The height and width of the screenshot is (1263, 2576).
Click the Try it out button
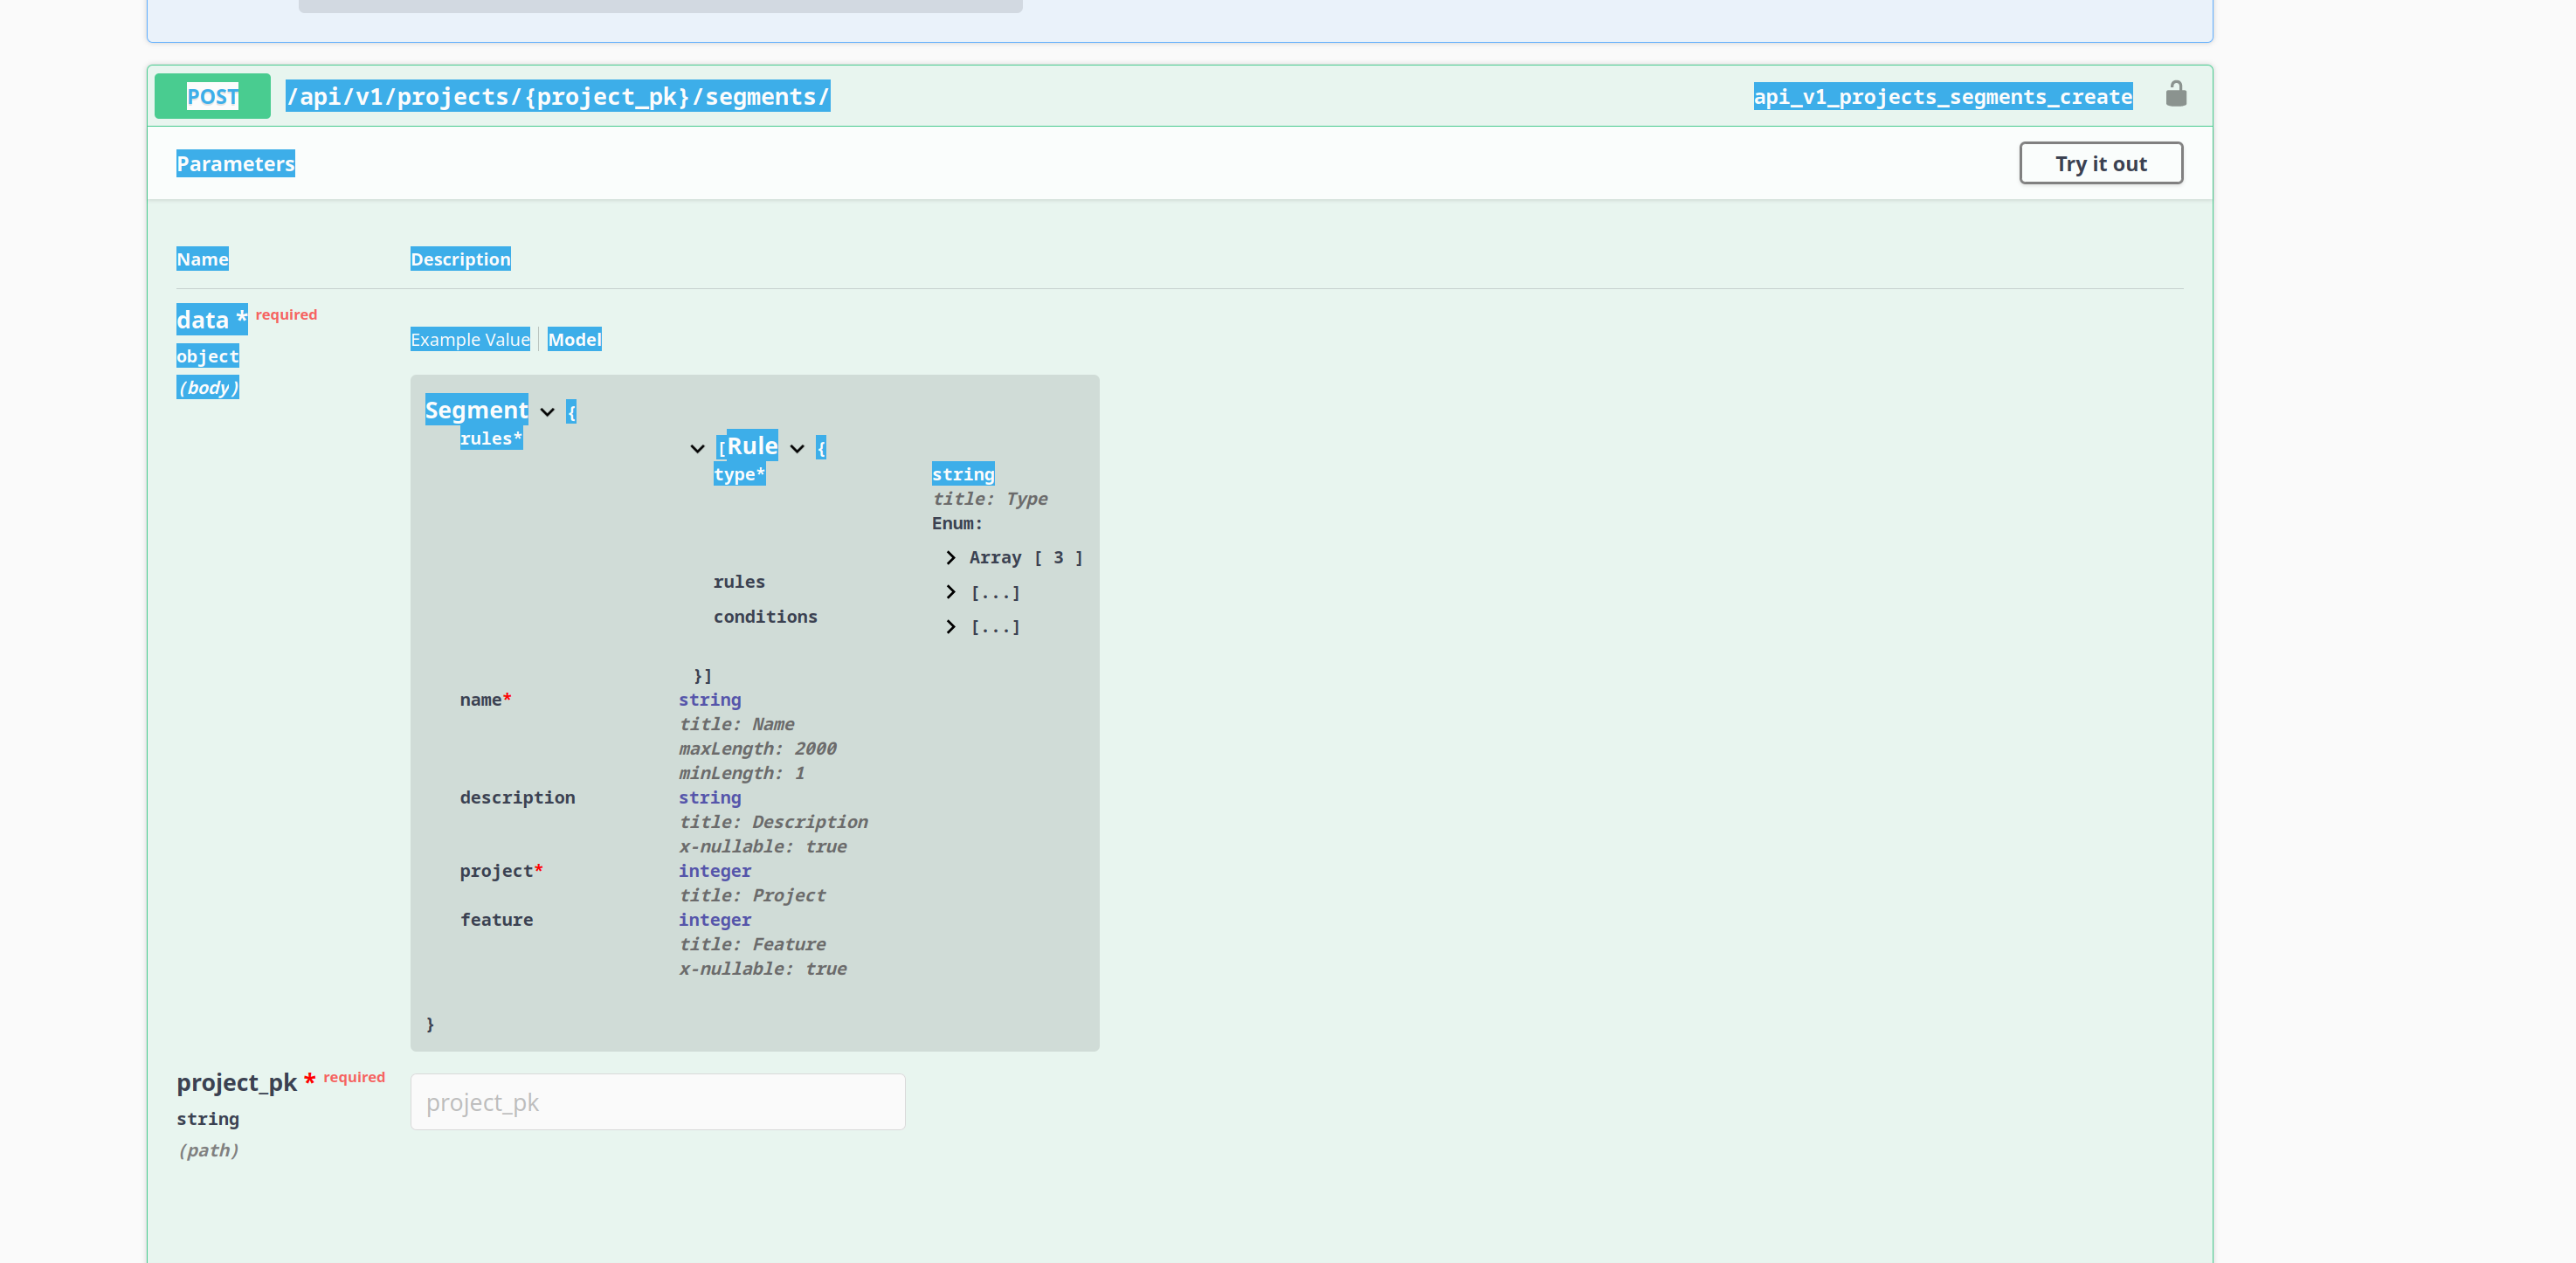[2100, 163]
